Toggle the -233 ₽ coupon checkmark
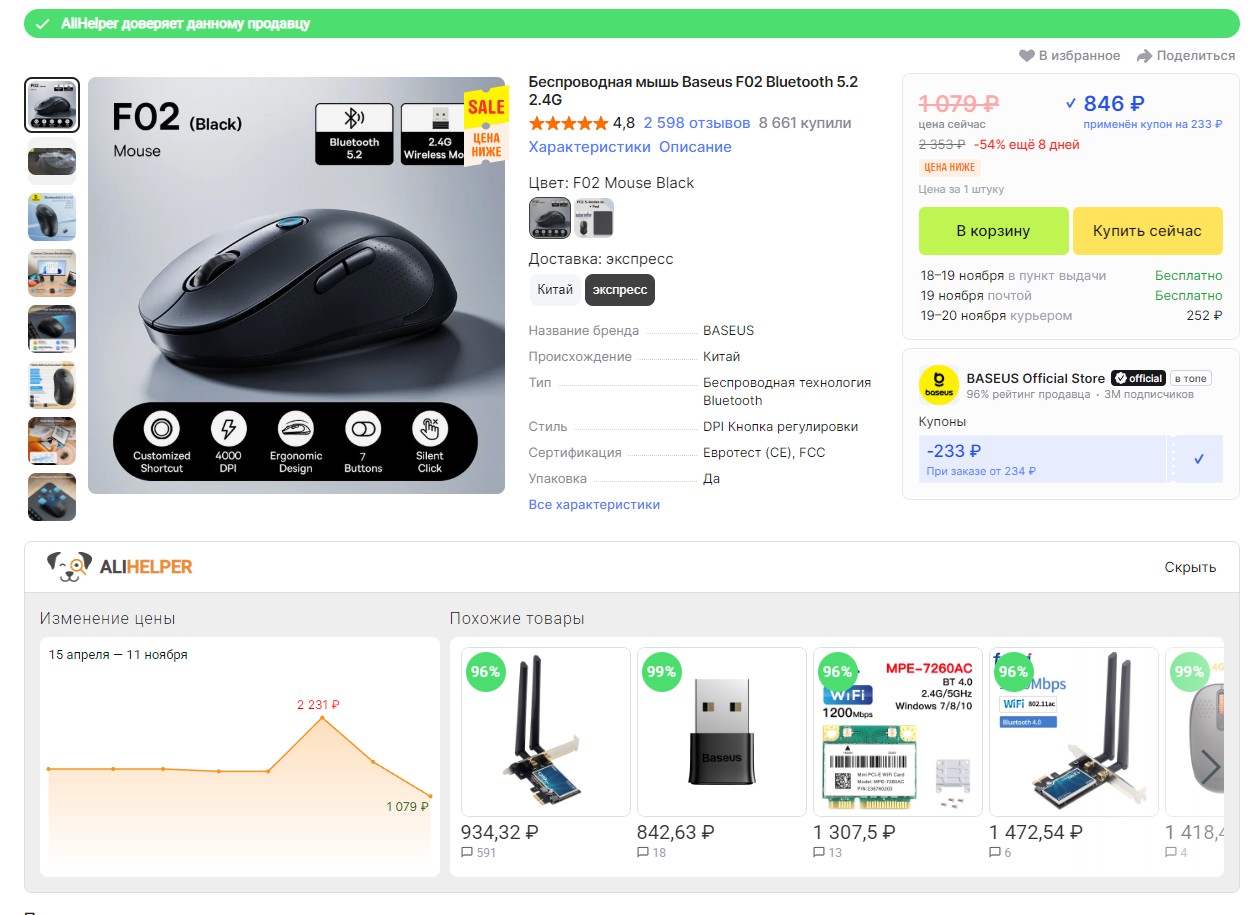 point(1199,459)
